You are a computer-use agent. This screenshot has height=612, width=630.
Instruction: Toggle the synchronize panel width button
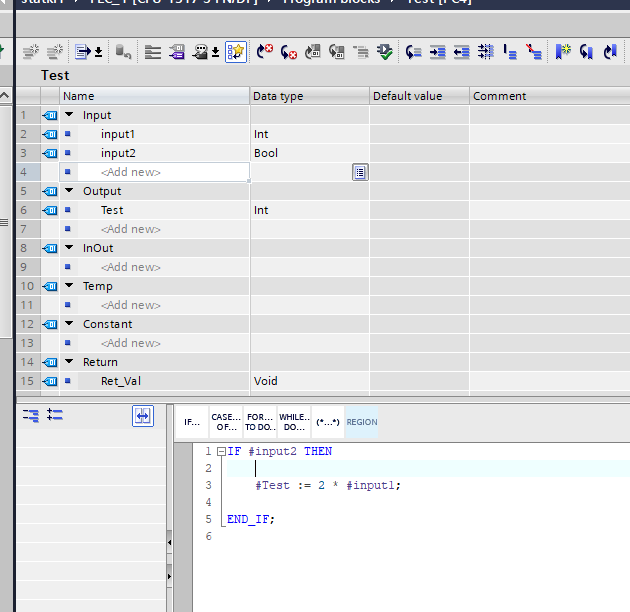click(143, 416)
